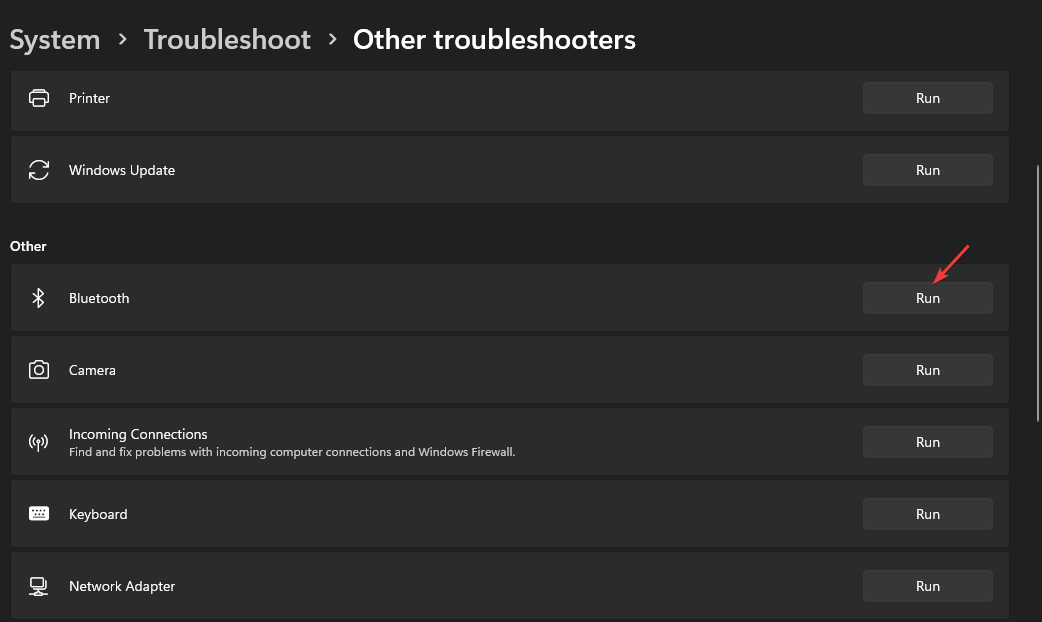Run the Bluetooth troubleshooter
Viewport: 1042px width, 622px height.
pos(928,298)
